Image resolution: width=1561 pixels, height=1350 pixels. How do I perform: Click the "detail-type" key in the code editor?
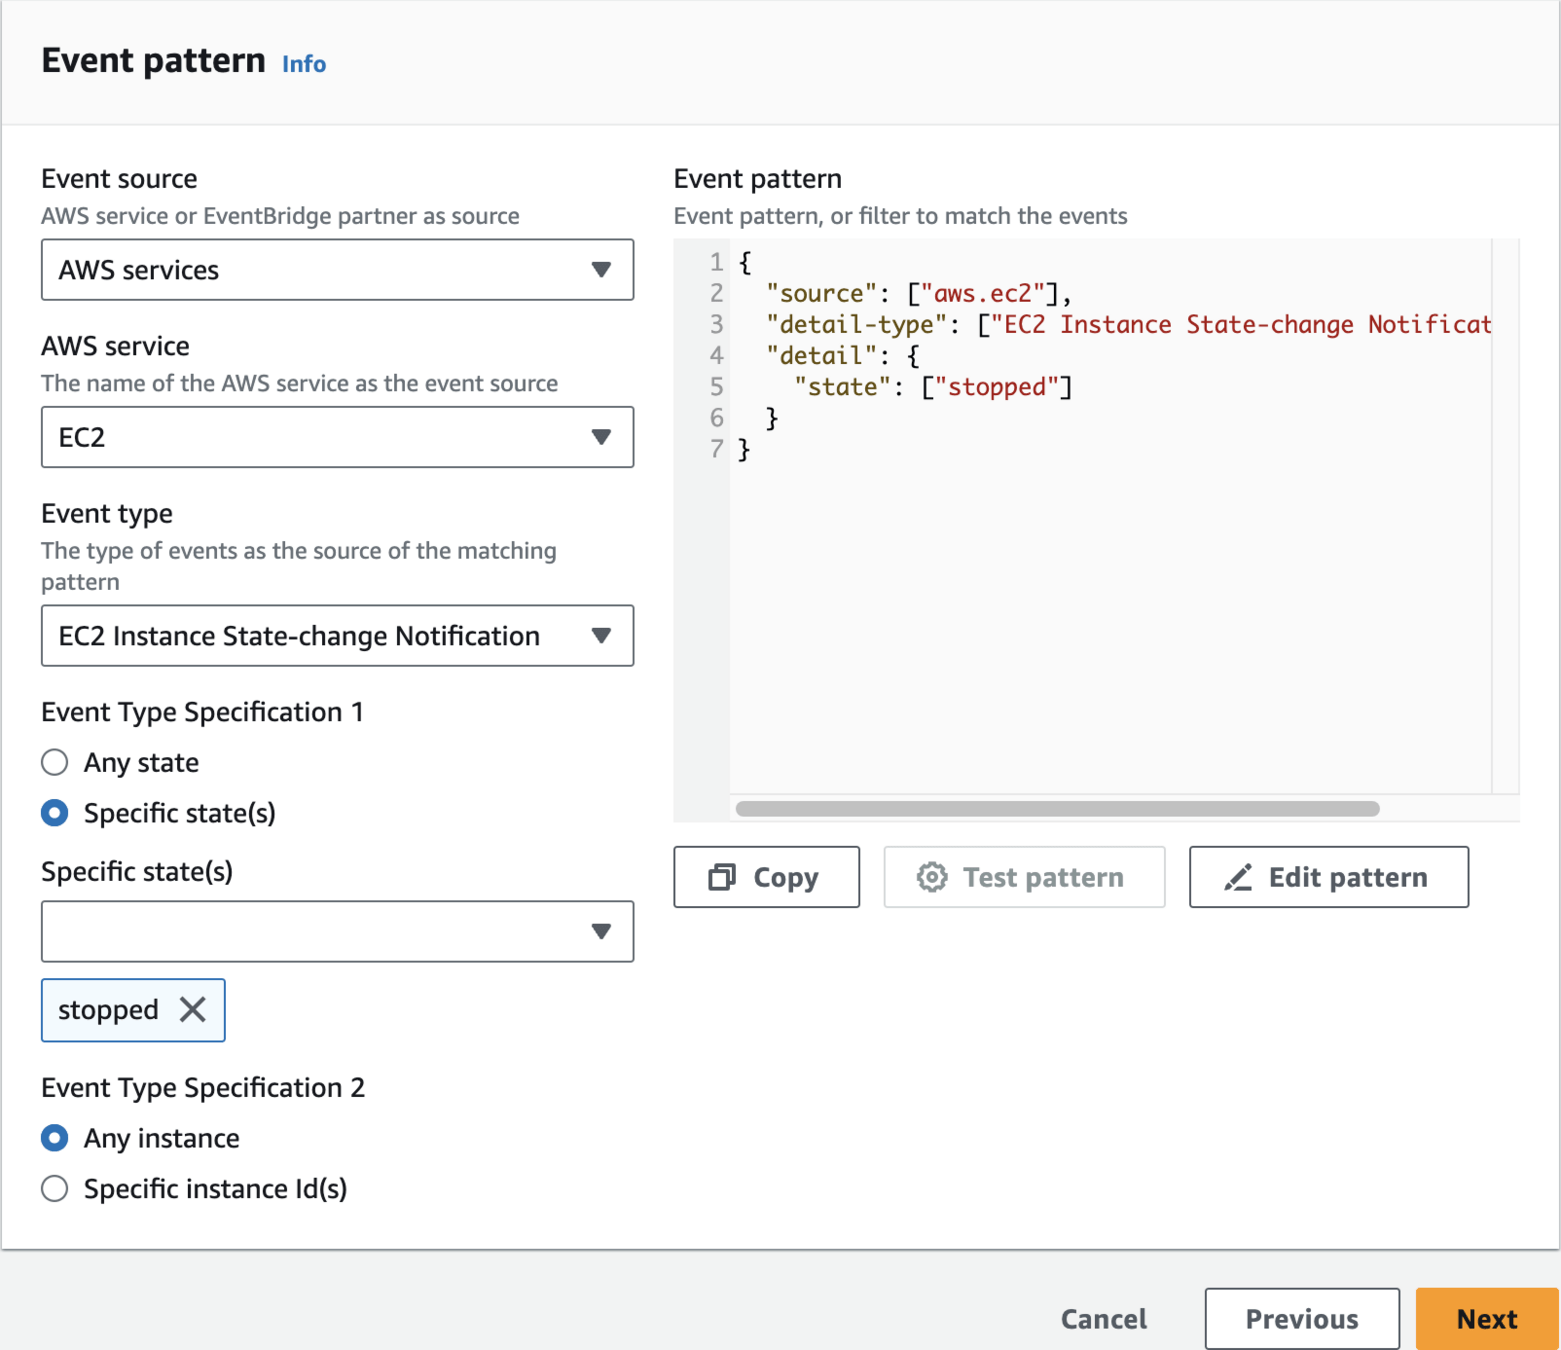[x=856, y=325]
